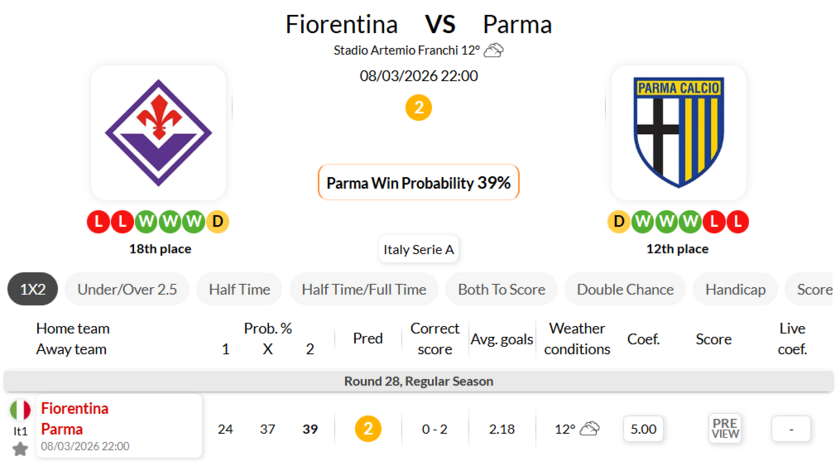Viewport: 840px width, 461px height.
Task: Open the Italy Serie A league link
Action: click(419, 250)
